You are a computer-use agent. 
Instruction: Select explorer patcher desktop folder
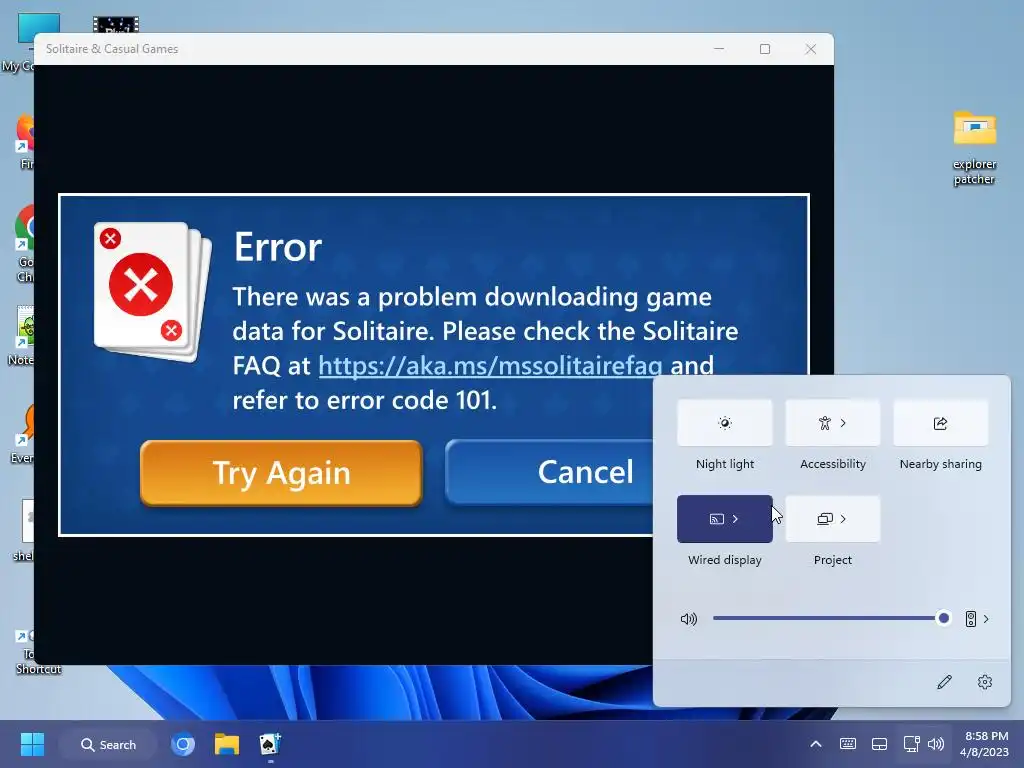pos(974,148)
